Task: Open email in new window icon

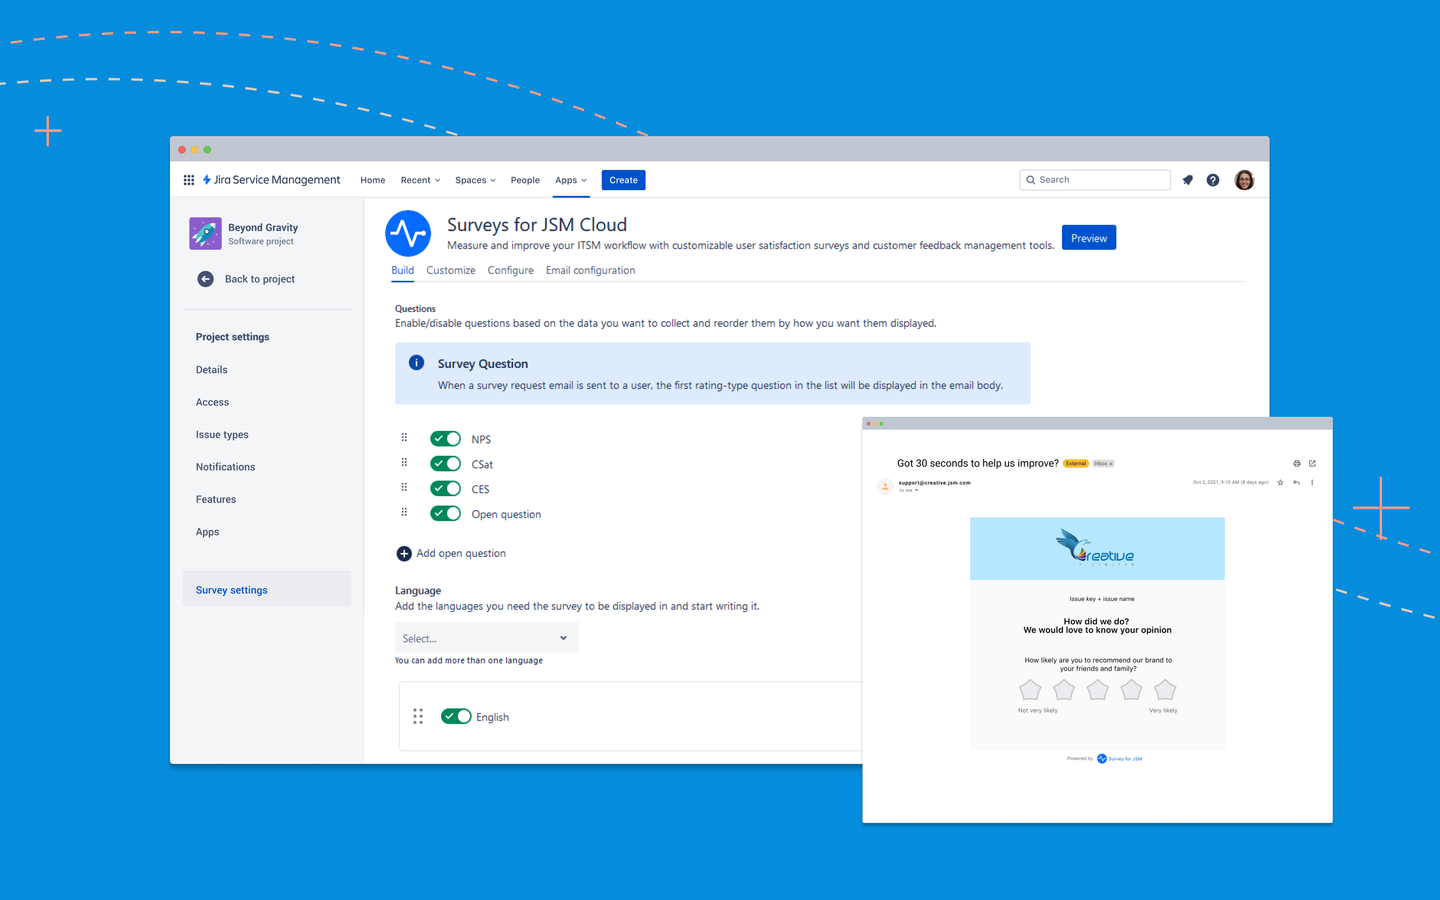Action: [1312, 464]
